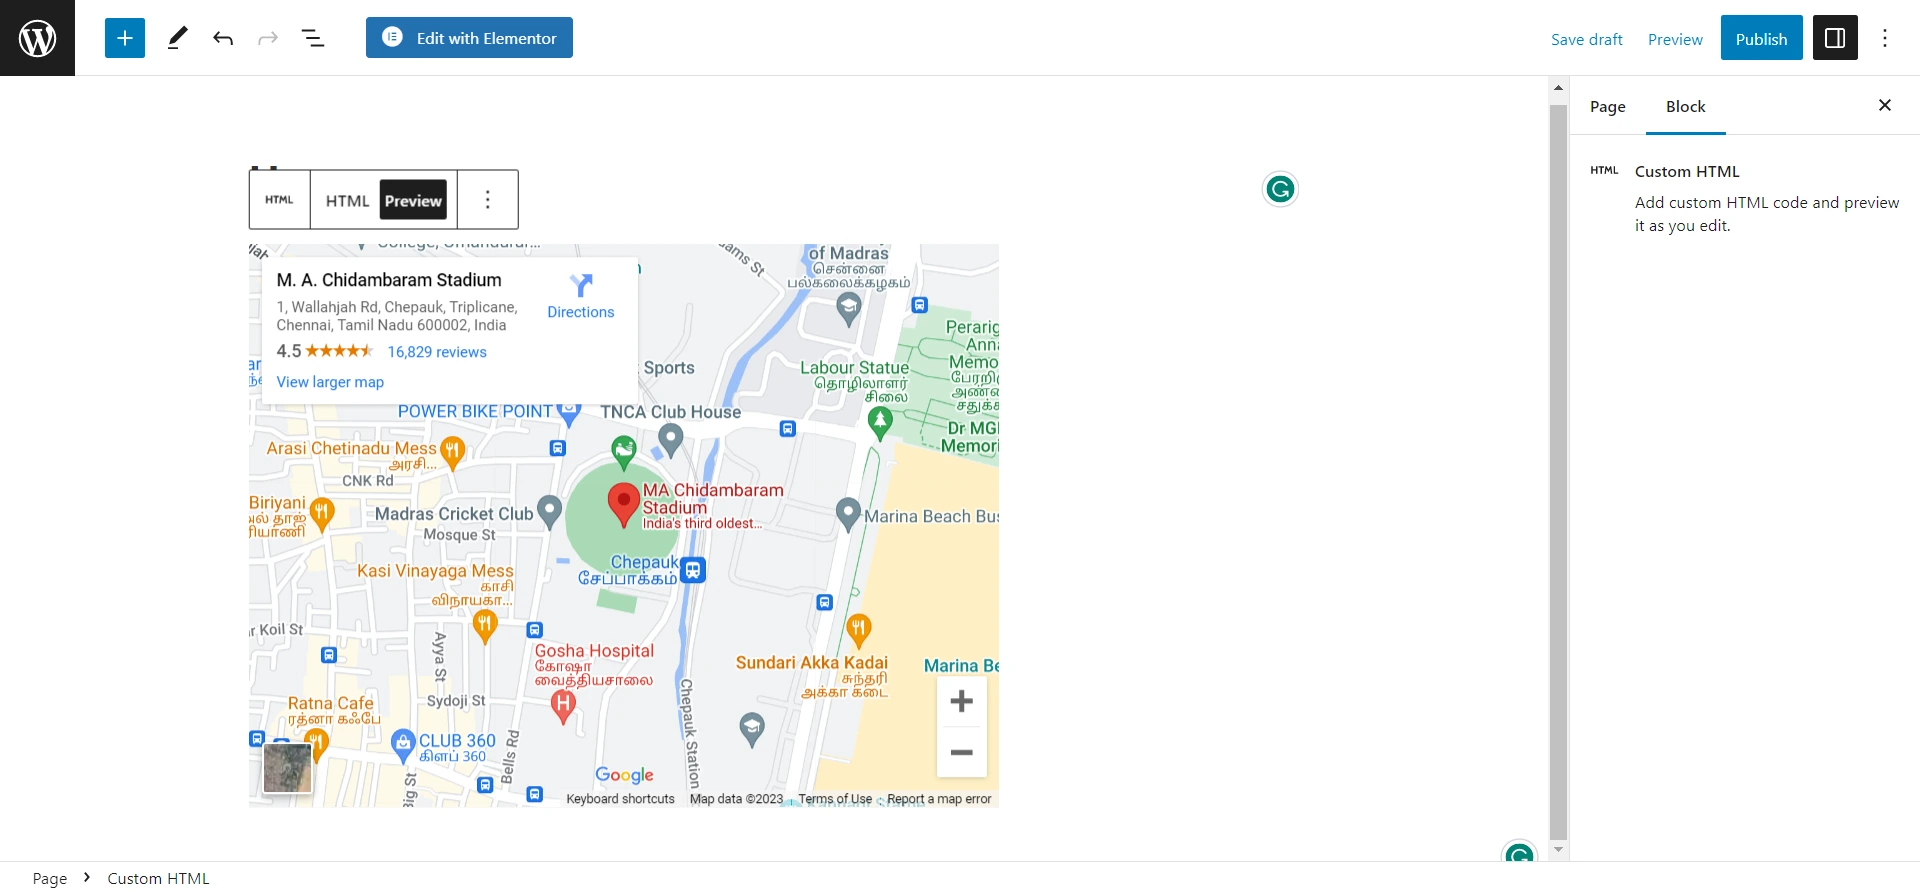Screen dimensions: 1920x892
Task: Redo the last undone change
Action: (x=268, y=38)
